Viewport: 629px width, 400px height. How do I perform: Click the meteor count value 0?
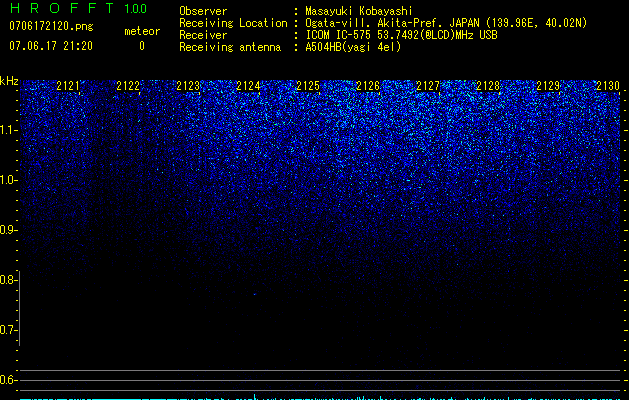pos(142,46)
